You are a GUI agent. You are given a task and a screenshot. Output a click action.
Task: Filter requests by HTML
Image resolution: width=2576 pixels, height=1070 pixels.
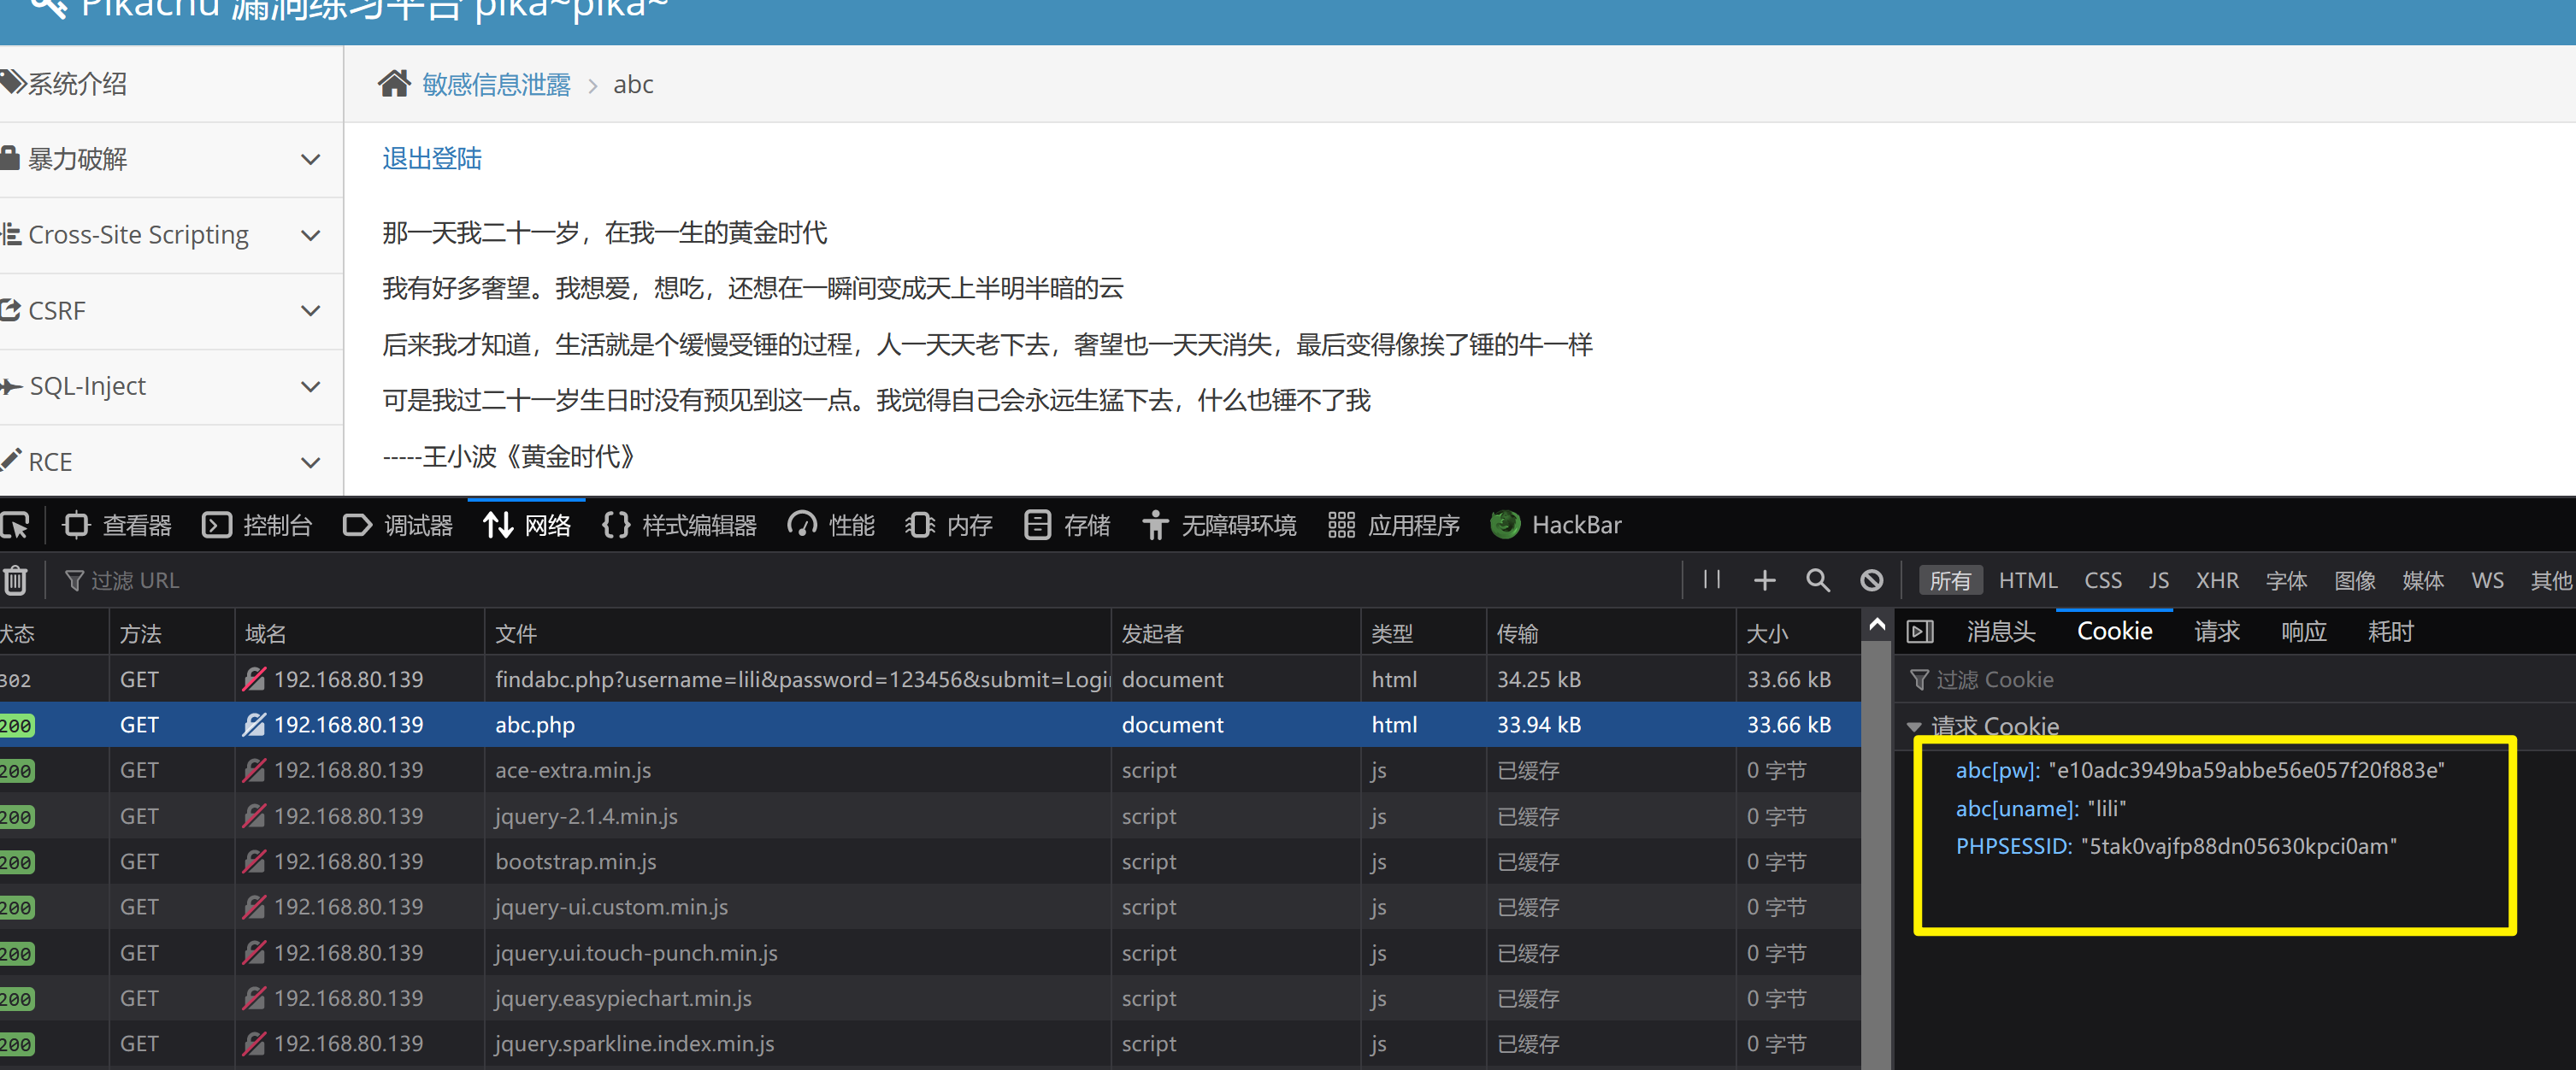[2028, 581]
